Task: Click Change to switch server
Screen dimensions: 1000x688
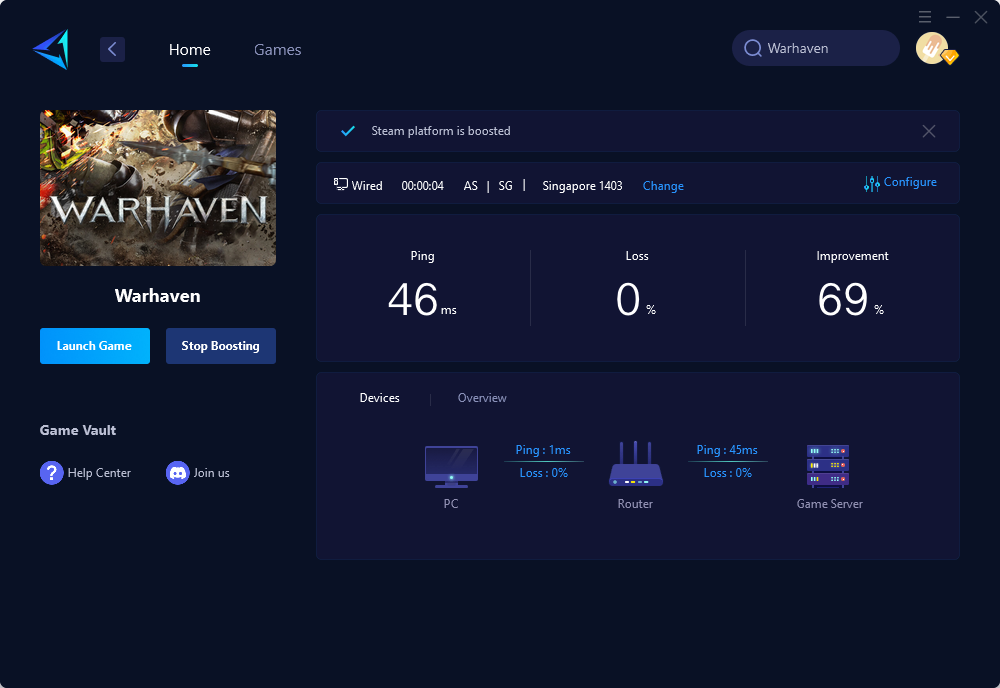Action: [x=663, y=186]
